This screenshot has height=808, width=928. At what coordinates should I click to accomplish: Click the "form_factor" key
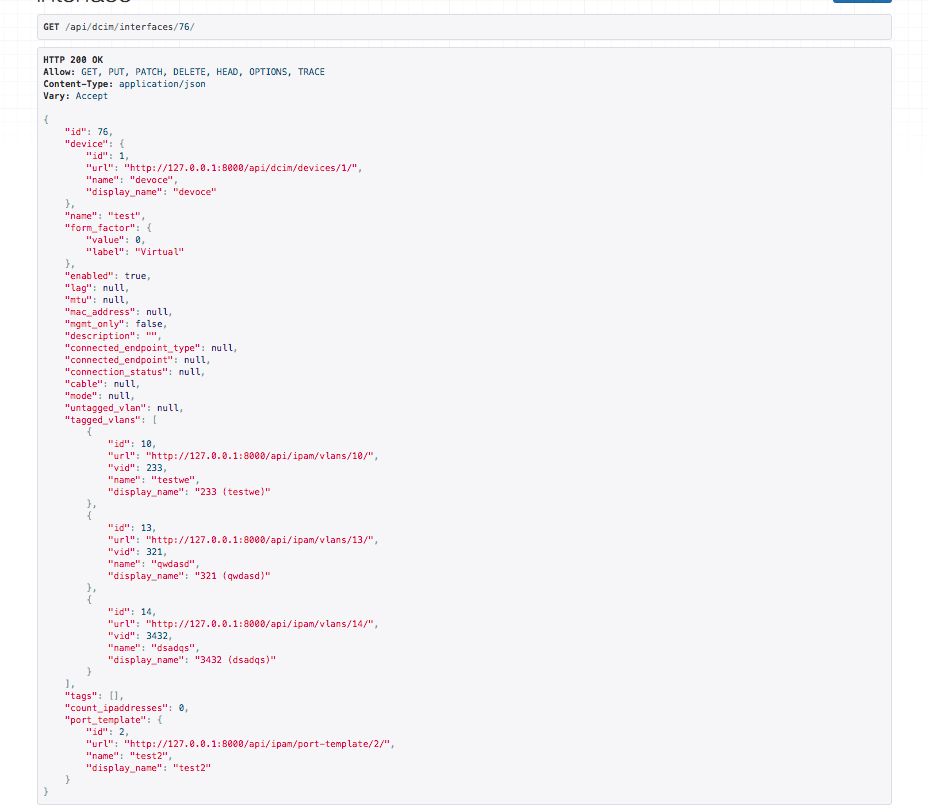click(x=98, y=227)
